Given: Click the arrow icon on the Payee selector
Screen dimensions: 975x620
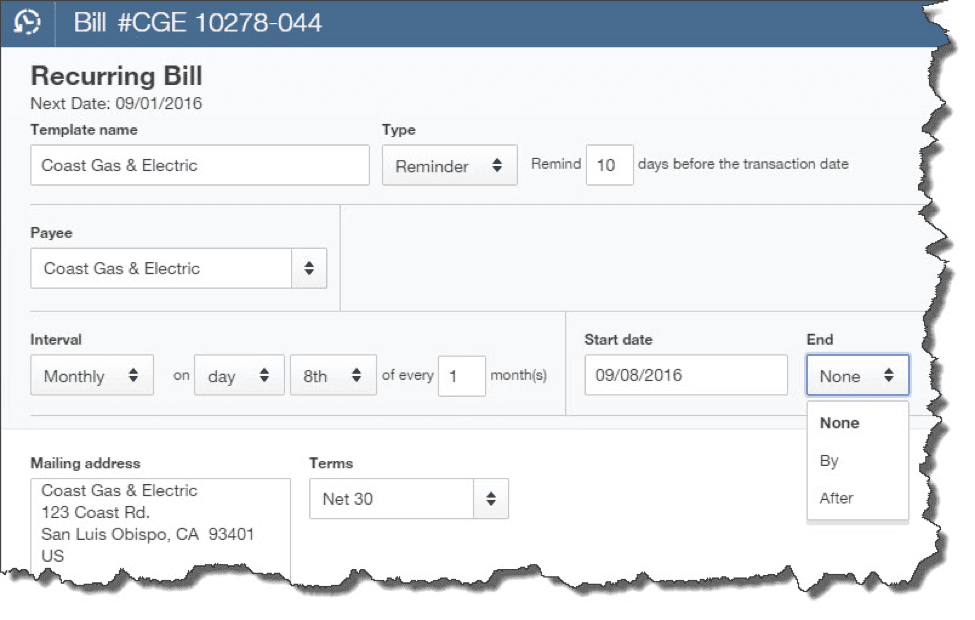Looking at the screenshot, I should coord(310,268).
